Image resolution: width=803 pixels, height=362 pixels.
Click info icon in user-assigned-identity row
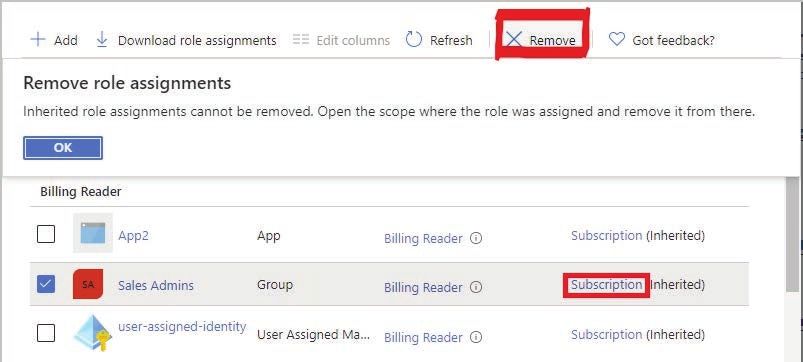point(476,337)
